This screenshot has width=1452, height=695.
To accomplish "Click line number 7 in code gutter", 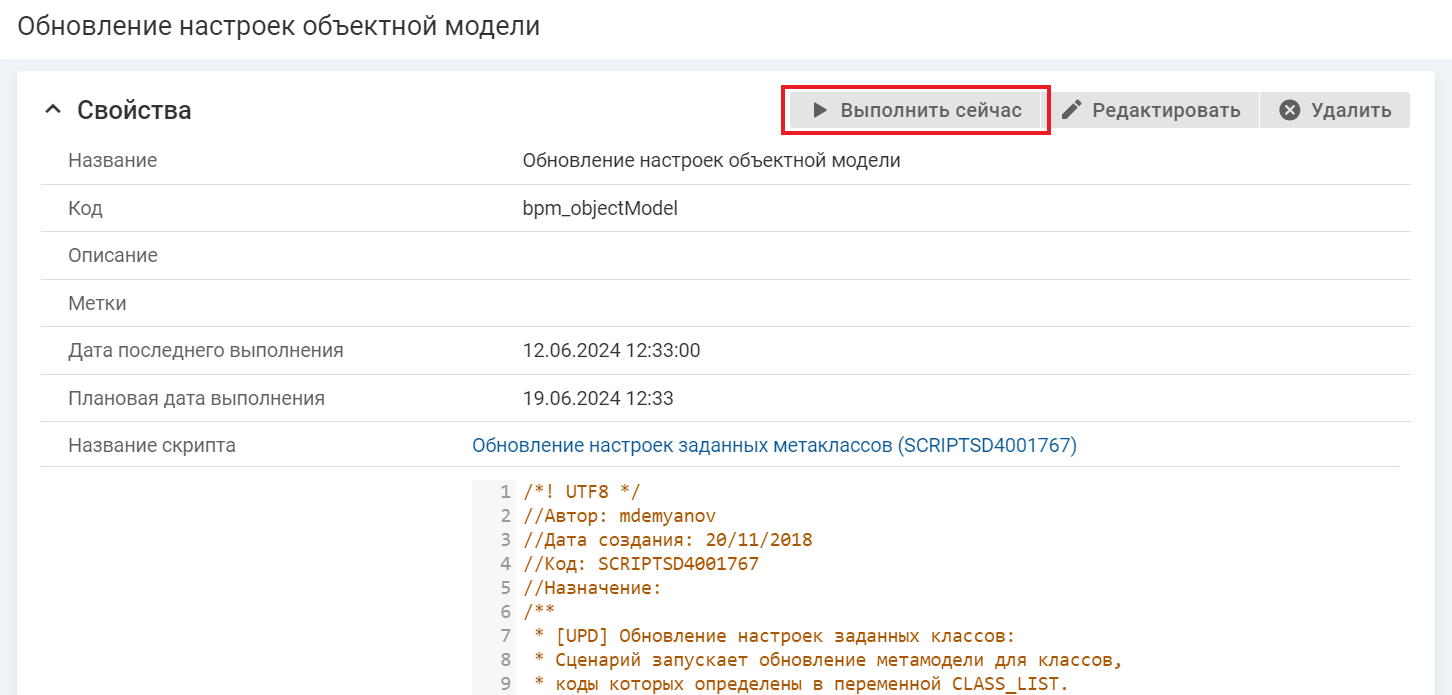I will click(x=506, y=636).
